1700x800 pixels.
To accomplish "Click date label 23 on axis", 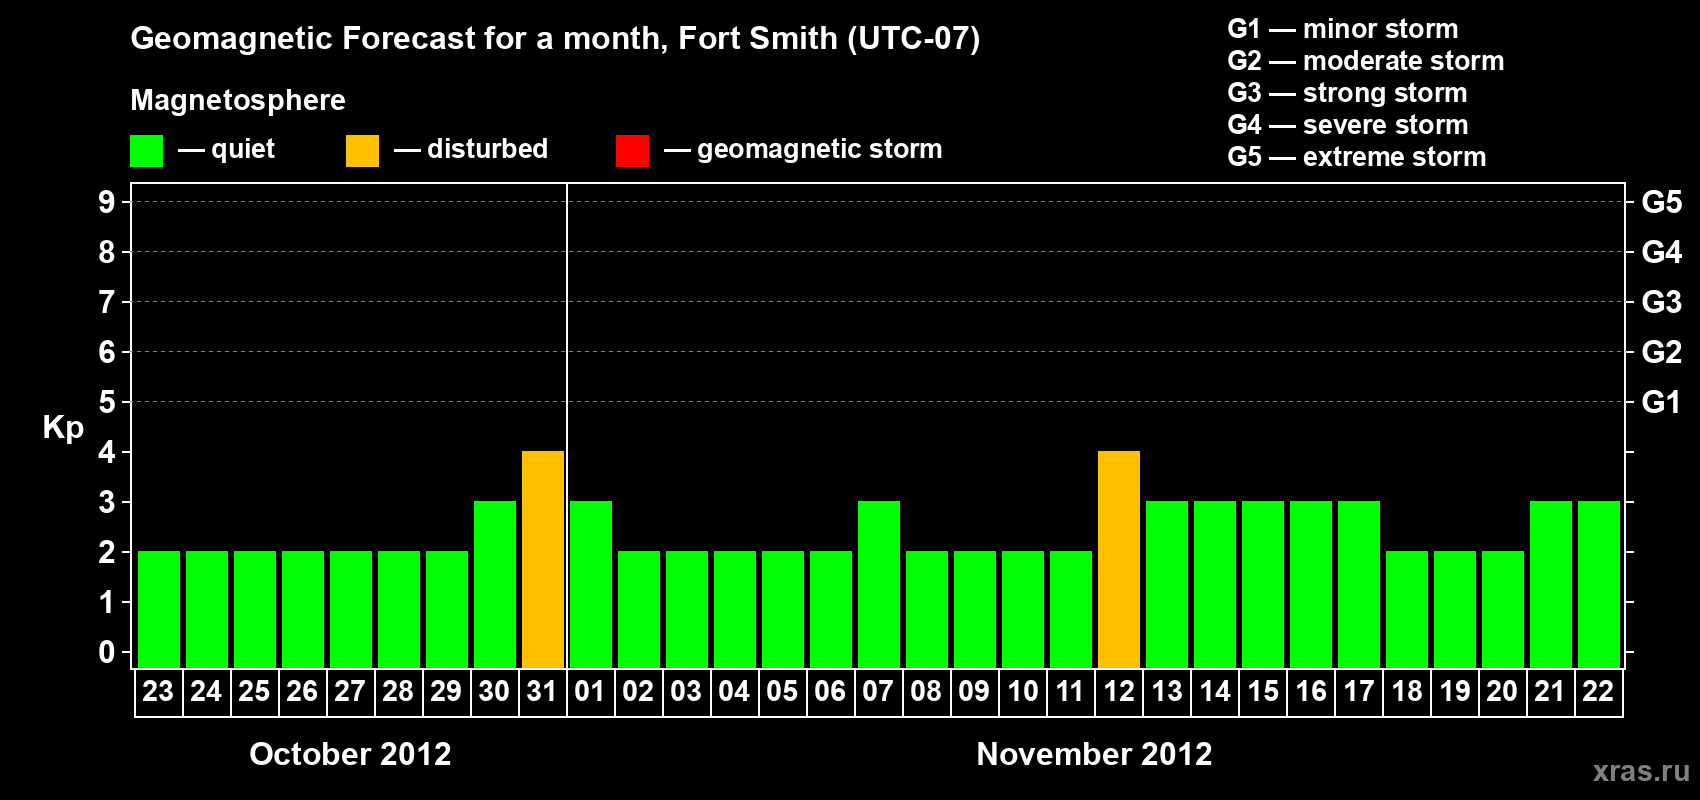I will [158, 692].
